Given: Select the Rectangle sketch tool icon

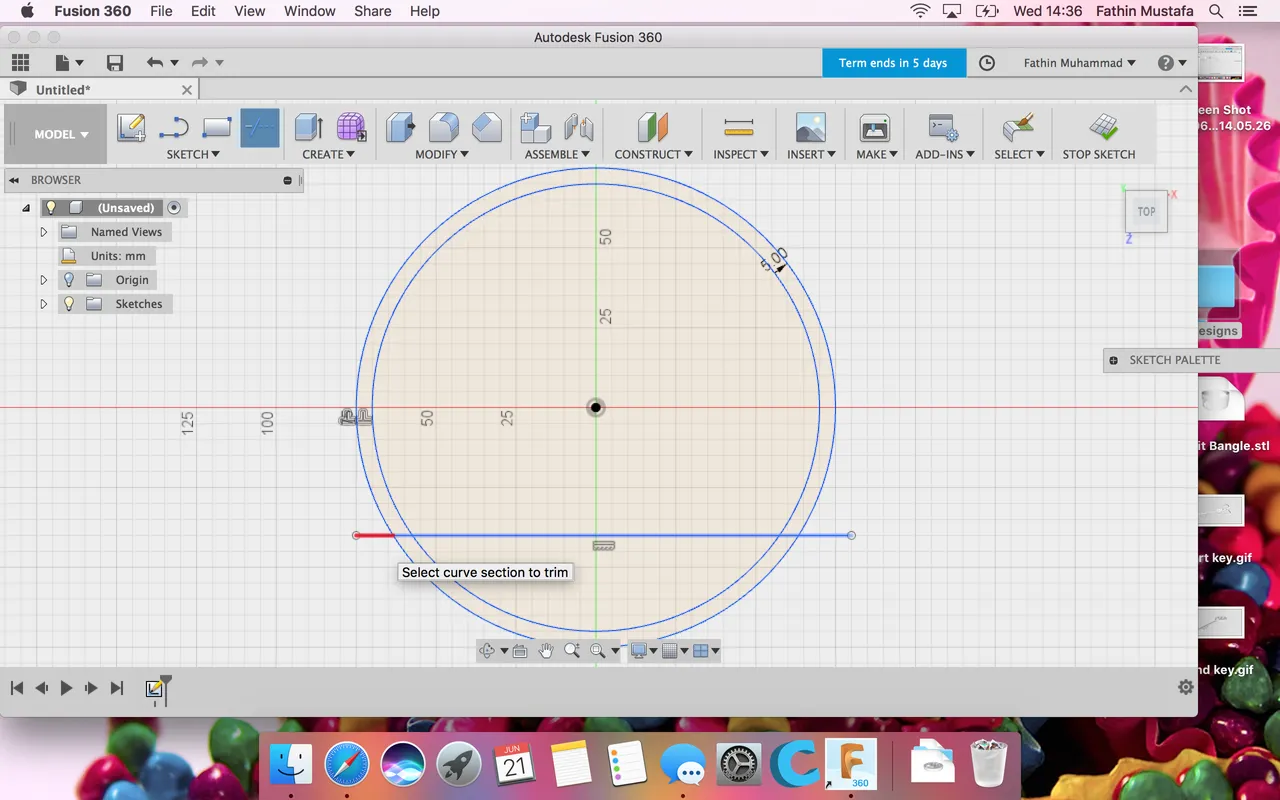Looking at the screenshot, I should click(217, 127).
